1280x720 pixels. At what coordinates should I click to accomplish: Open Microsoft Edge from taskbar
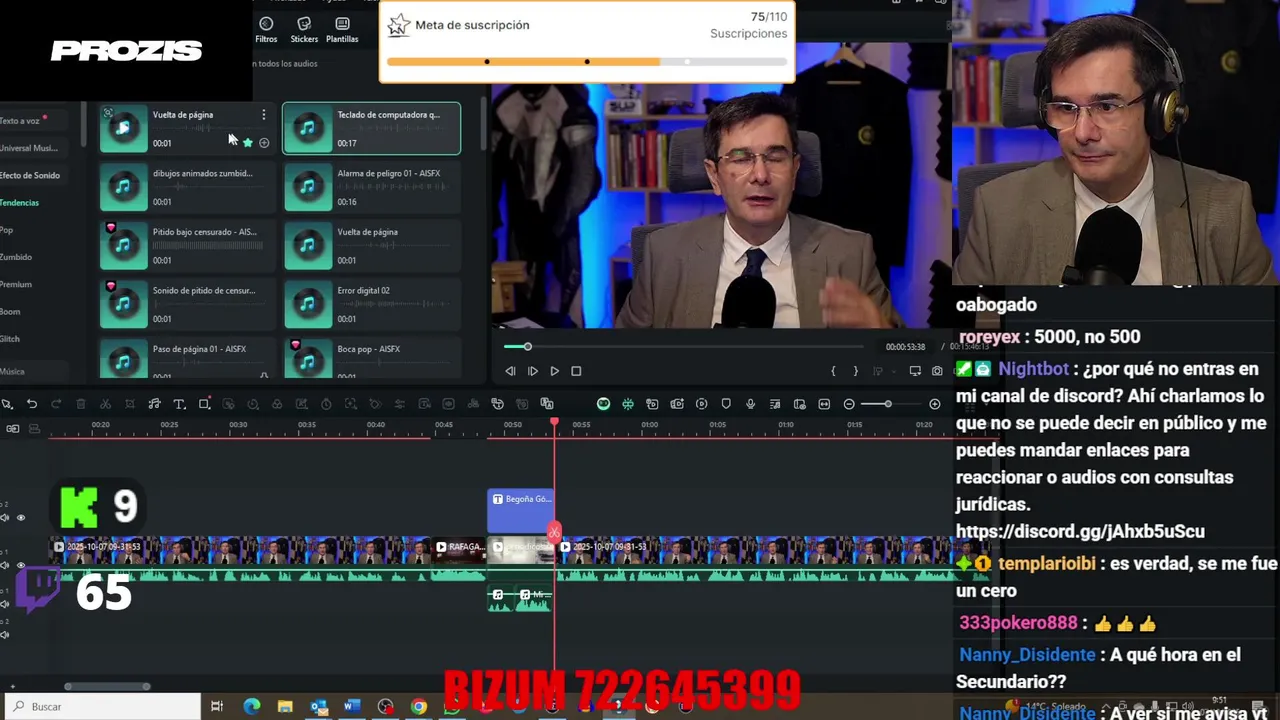coord(252,707)
